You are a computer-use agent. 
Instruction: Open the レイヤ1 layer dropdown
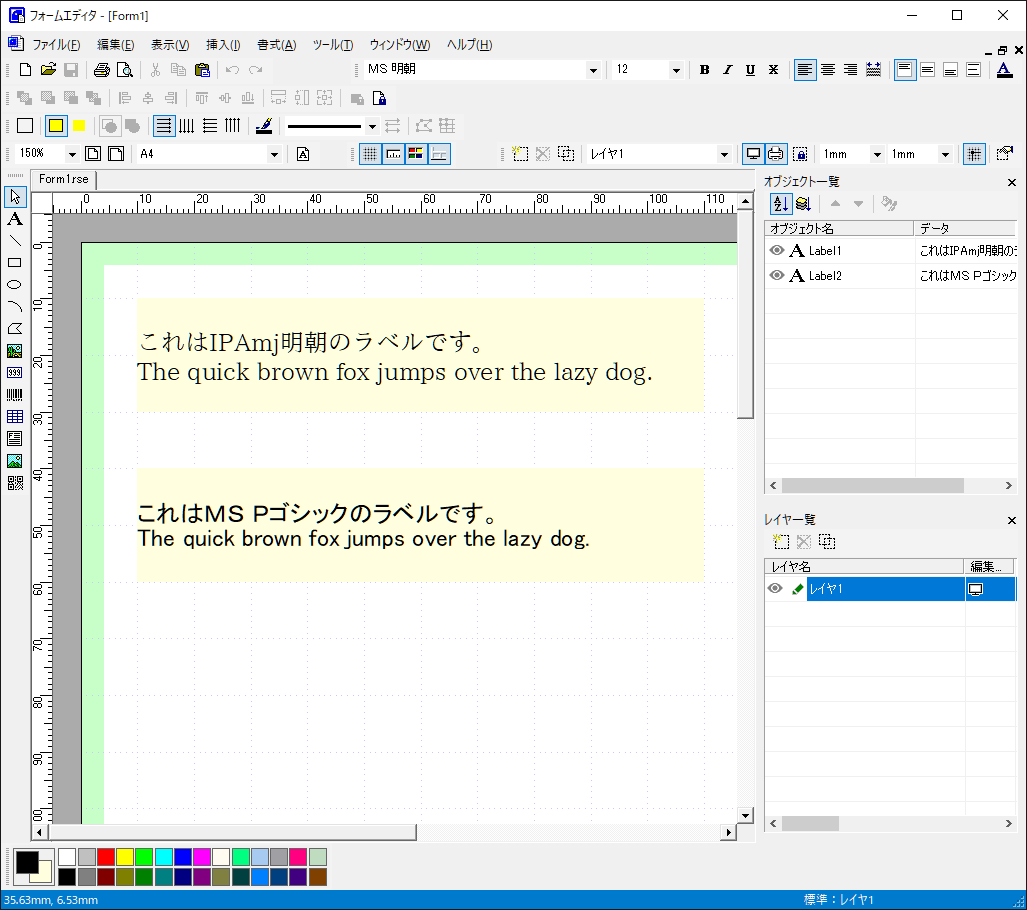point(724,154)
